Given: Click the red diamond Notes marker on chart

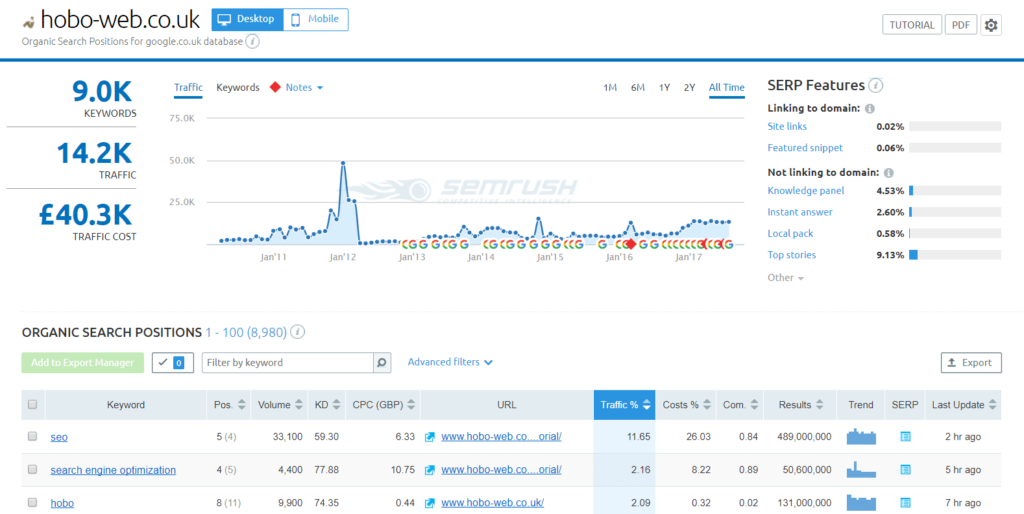Looking at the screenshot, I should 630,244.
